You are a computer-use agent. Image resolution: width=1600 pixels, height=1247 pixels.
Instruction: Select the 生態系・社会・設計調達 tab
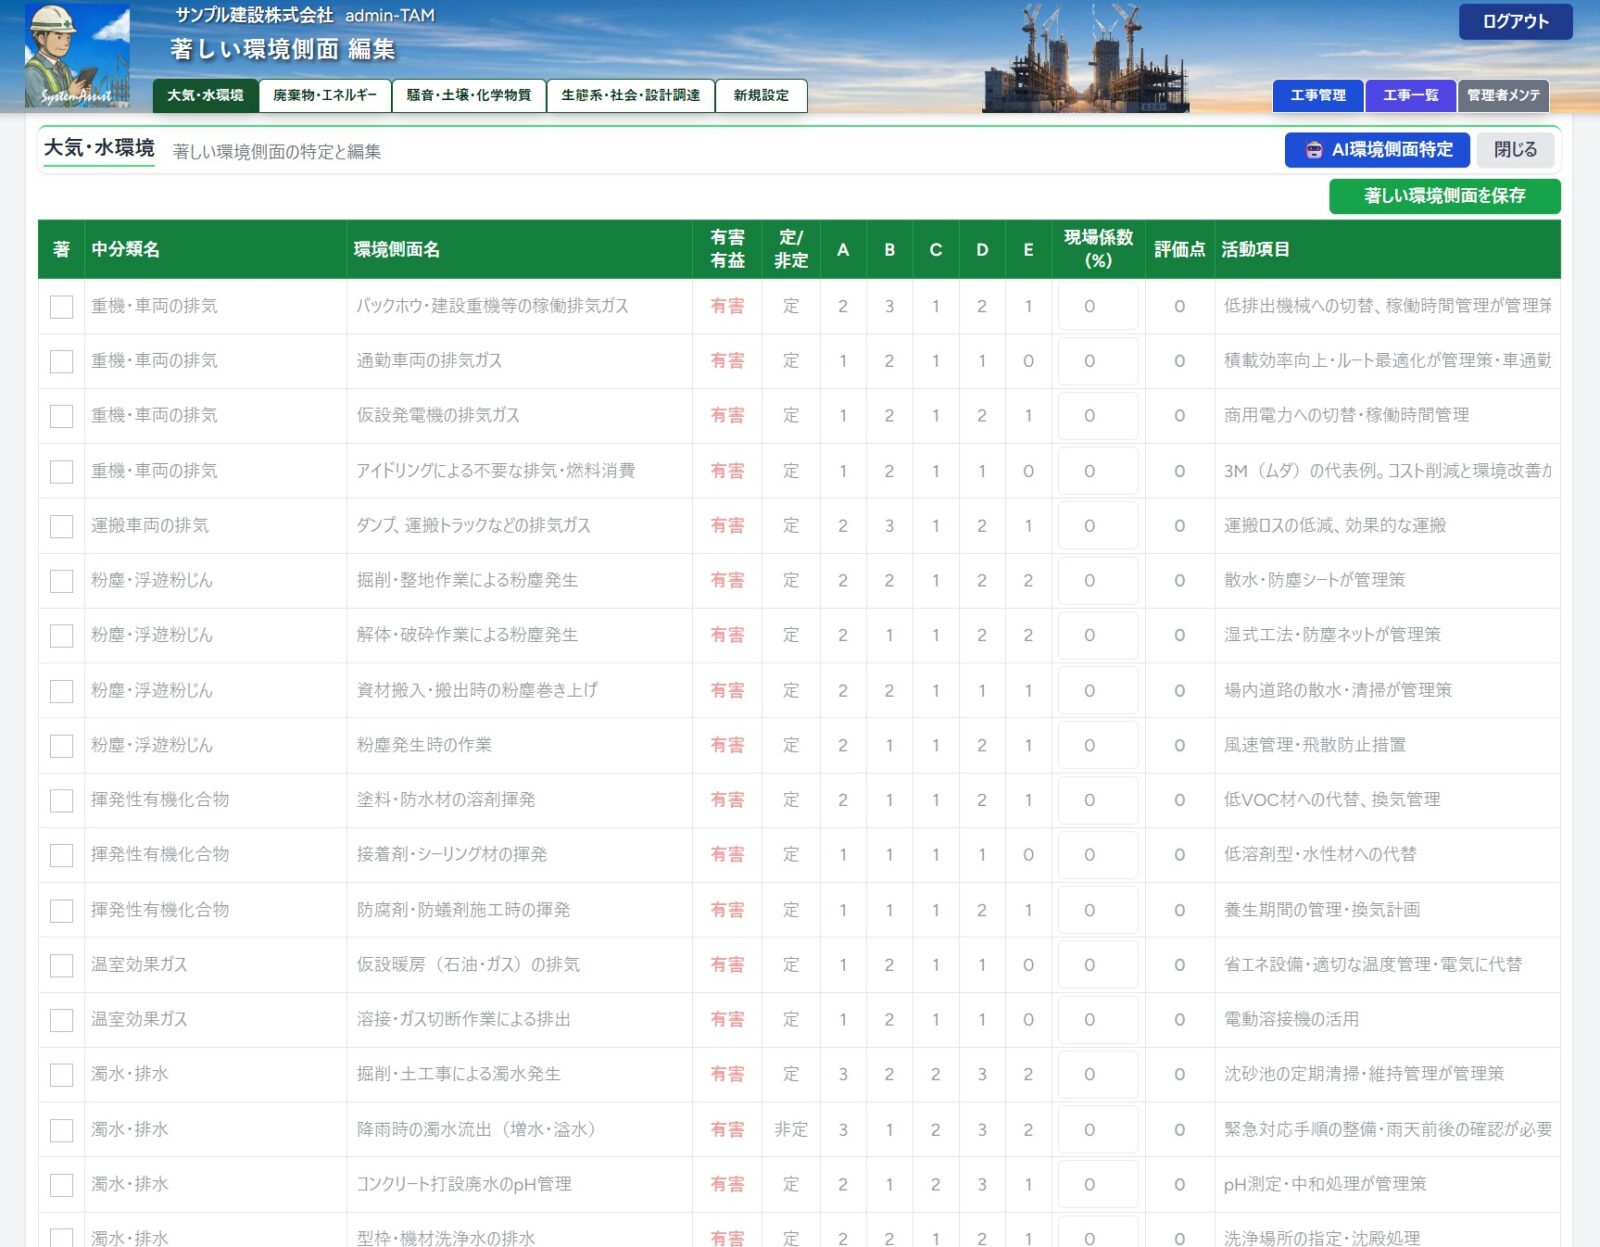click(x=630, y=96)
